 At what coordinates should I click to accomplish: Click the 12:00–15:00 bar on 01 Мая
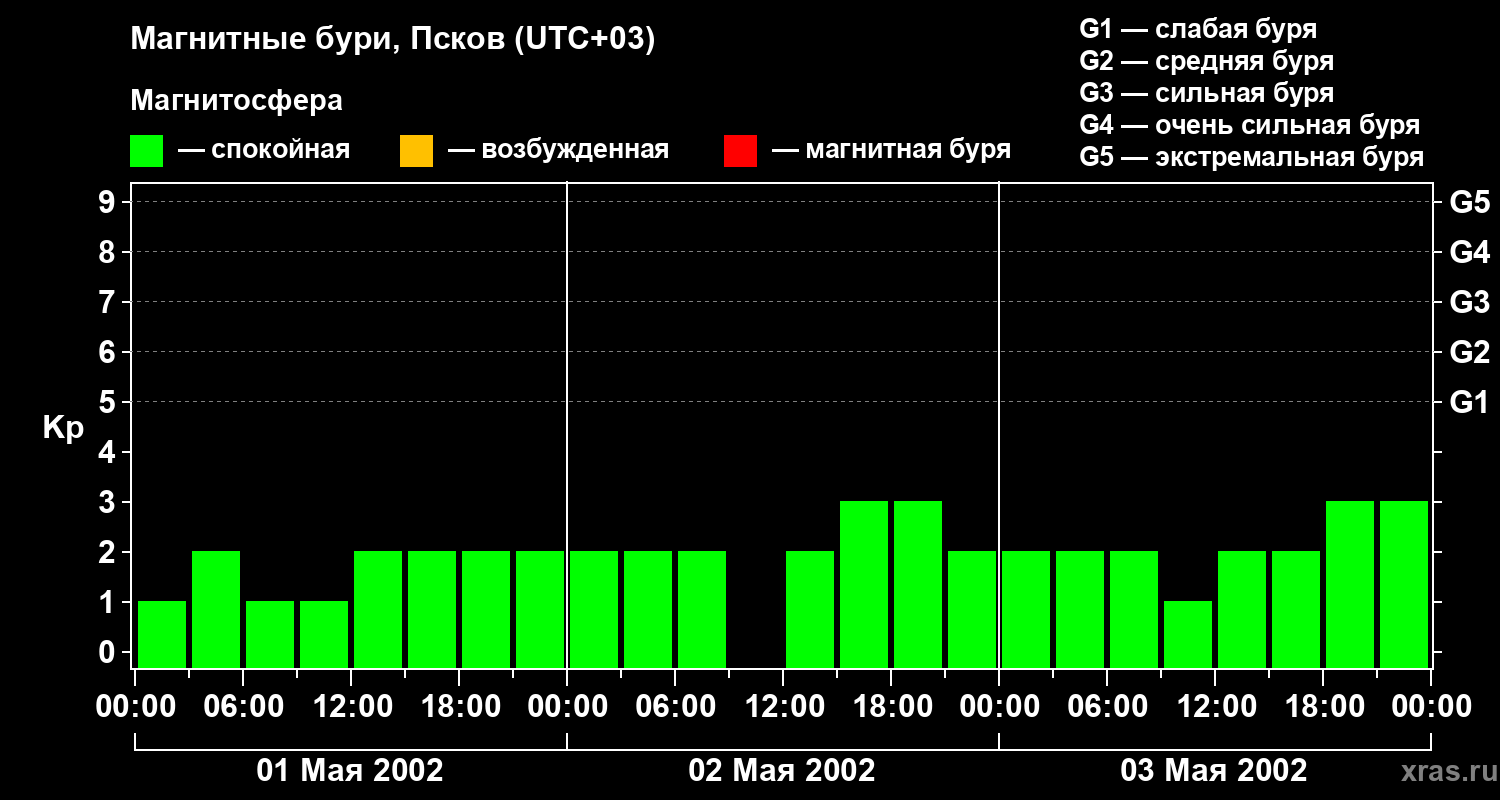click(378, 609)
